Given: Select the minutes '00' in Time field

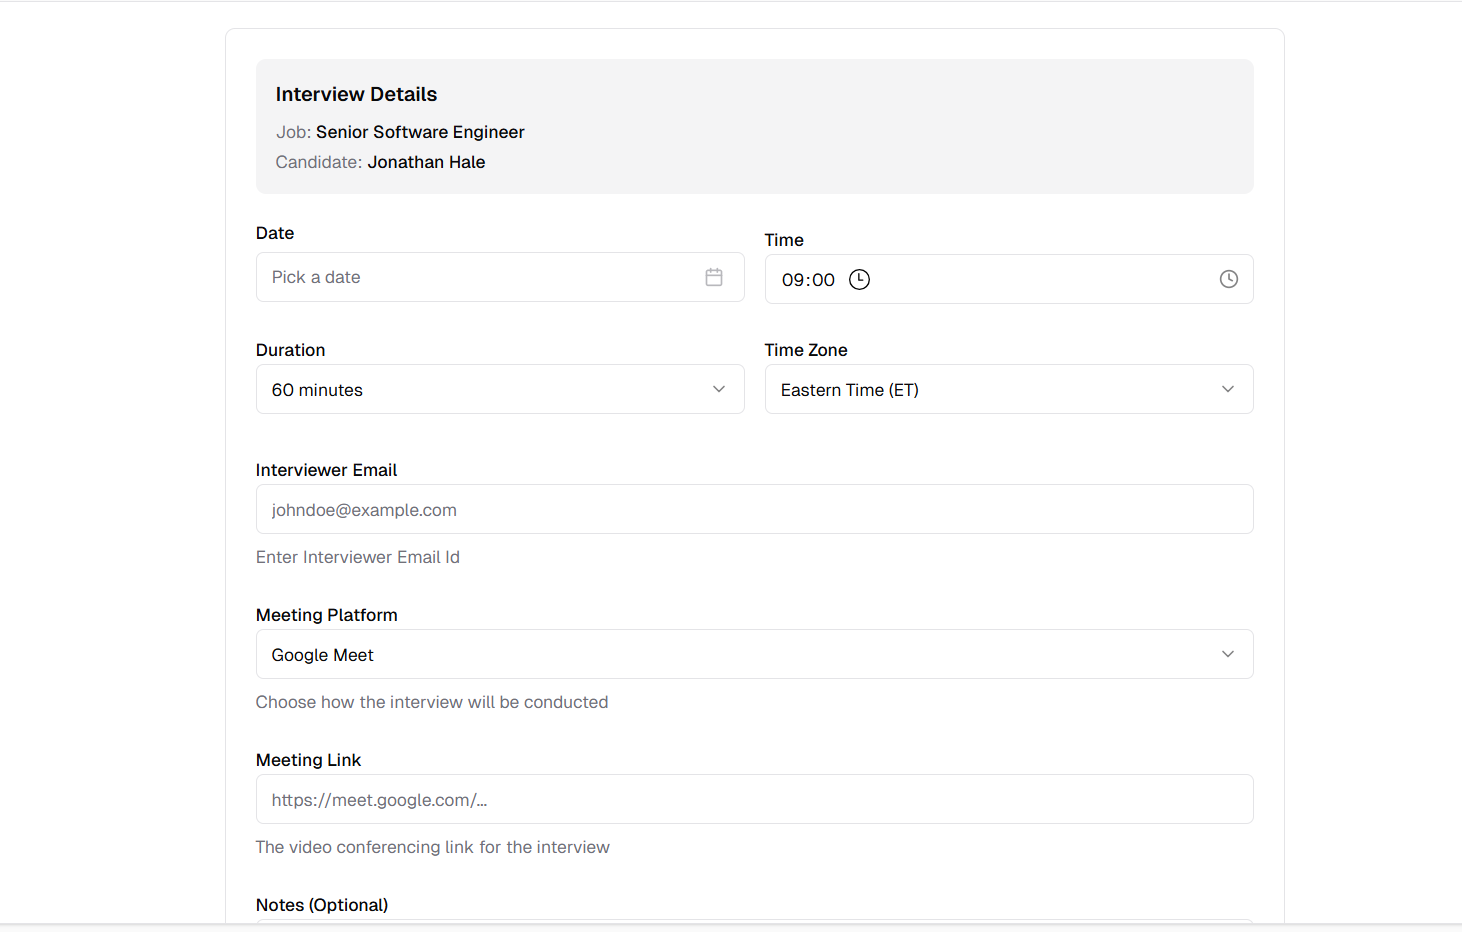Looking at the screenshot, I should [x=824, y=280].
